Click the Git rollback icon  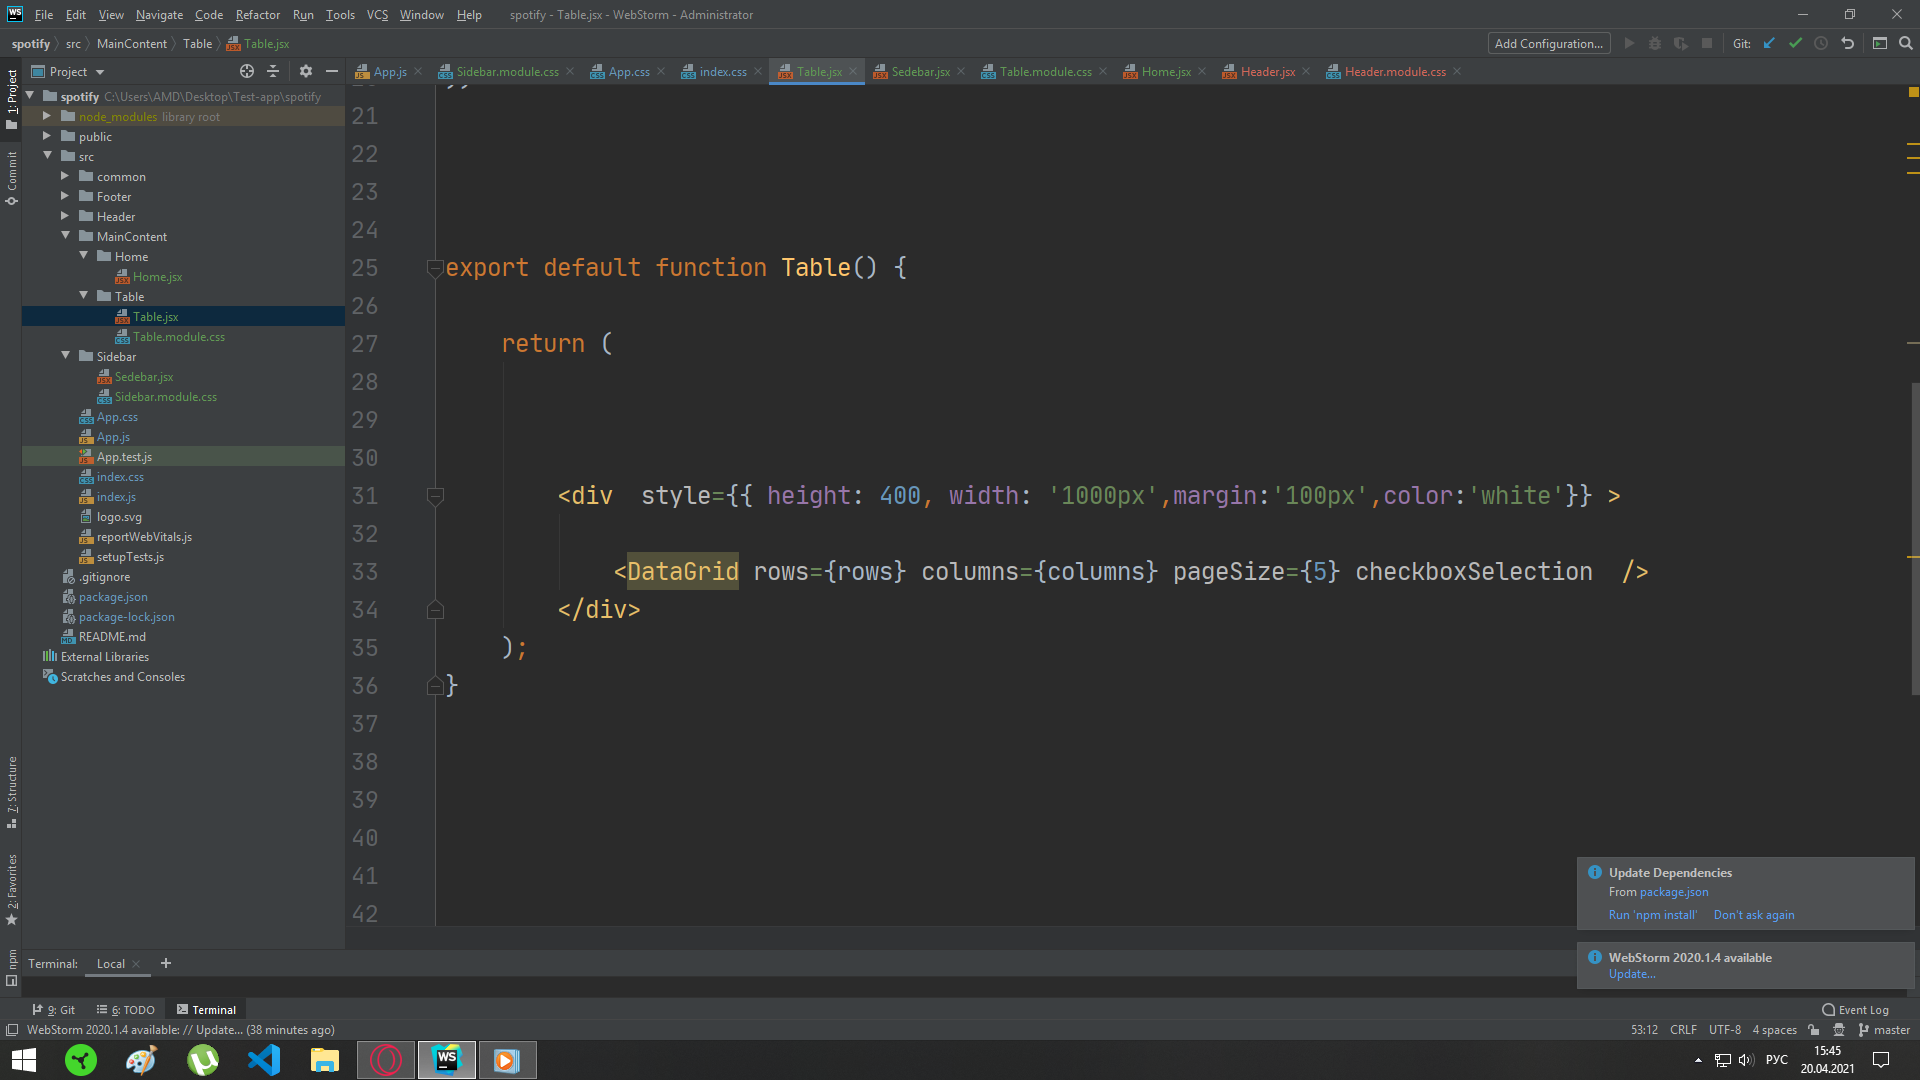point(1847,43)
